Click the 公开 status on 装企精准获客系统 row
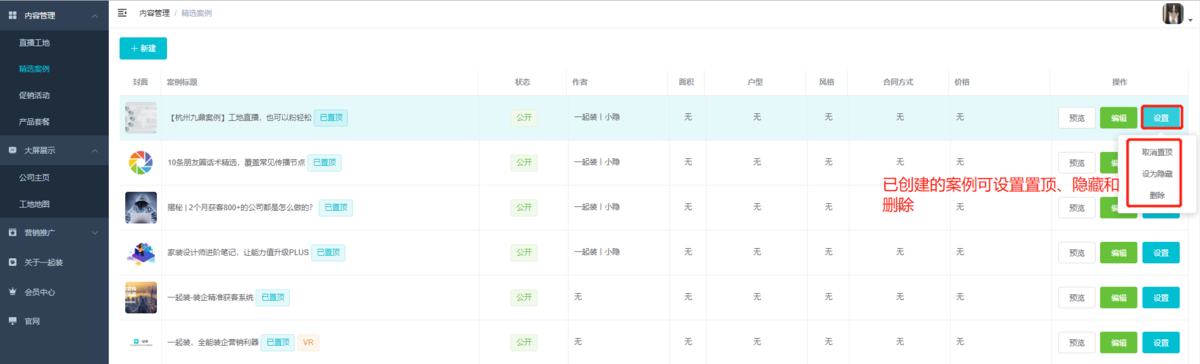This screenshot has height=364, width=1200. (x=524, y=297)
